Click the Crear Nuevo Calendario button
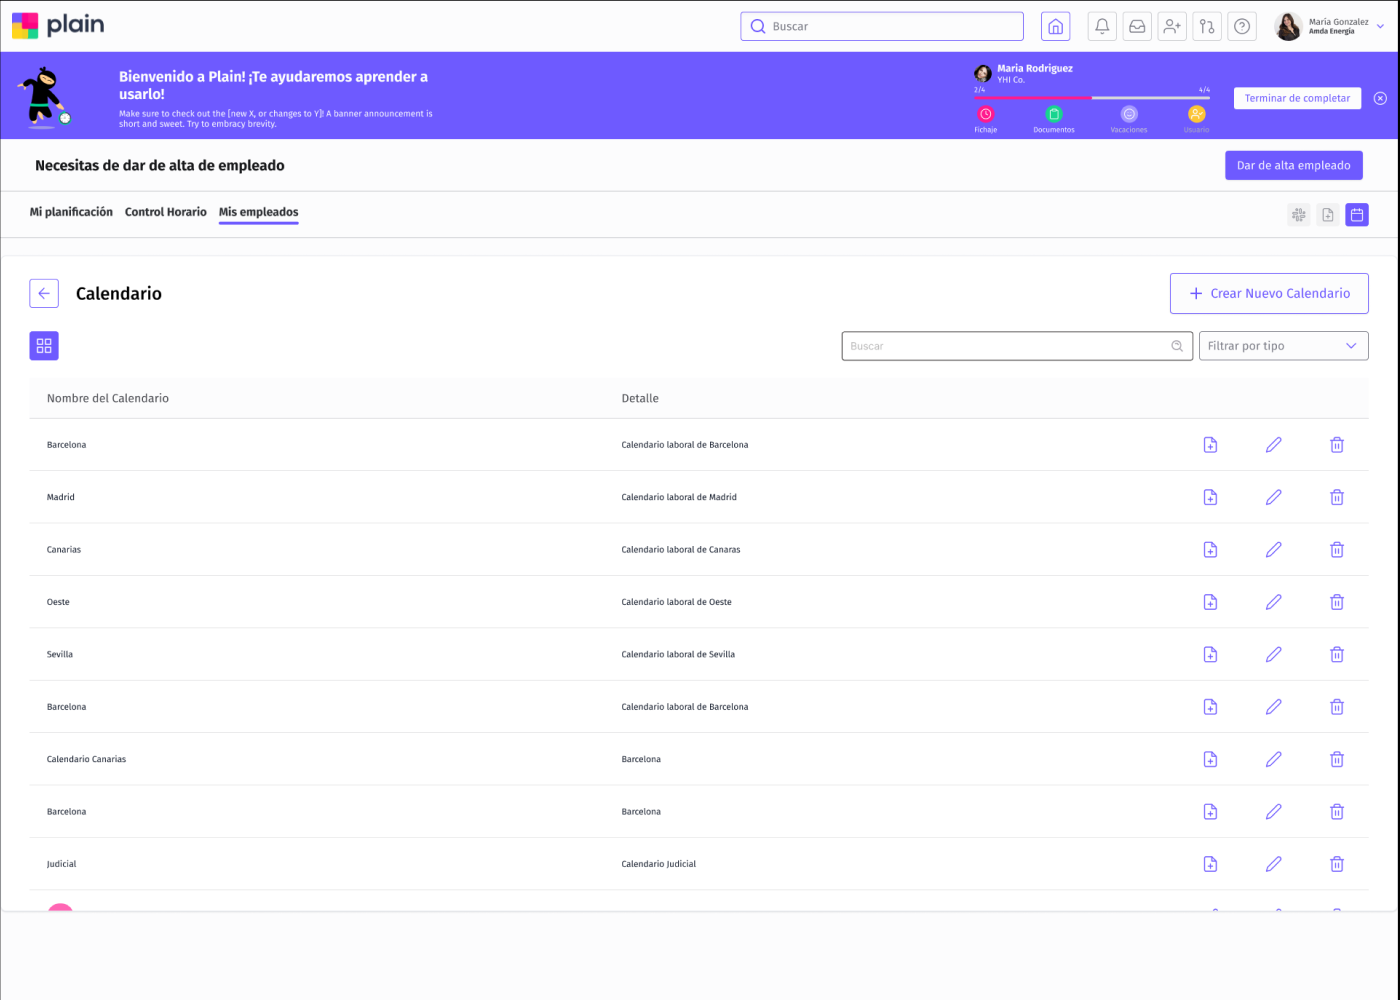1400x1000 pixels. pos(1269,294)
